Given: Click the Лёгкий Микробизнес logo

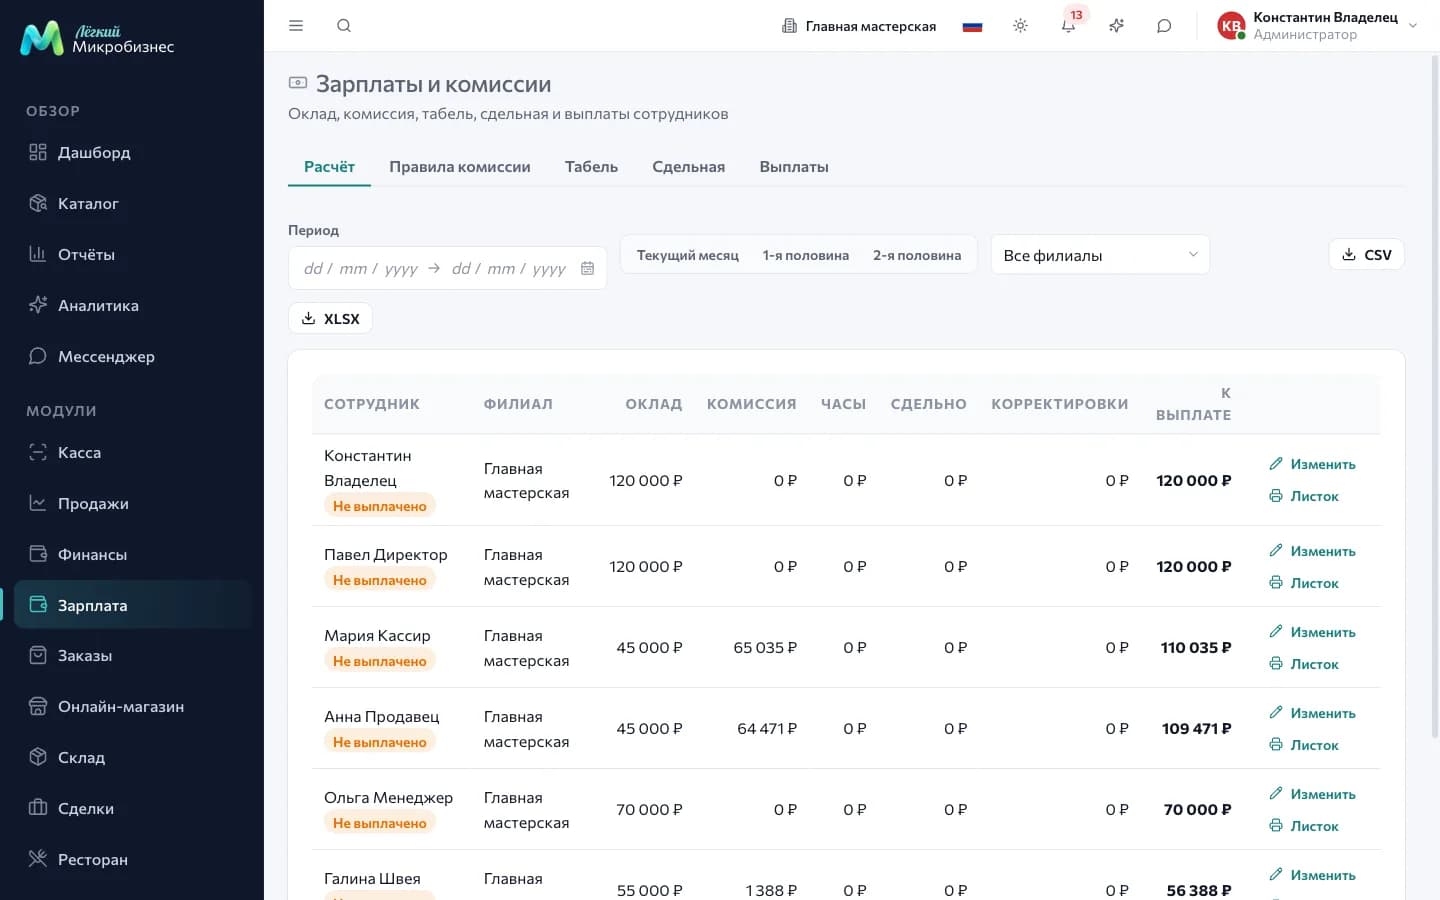Looking at the screenshot, I should 97,39.
